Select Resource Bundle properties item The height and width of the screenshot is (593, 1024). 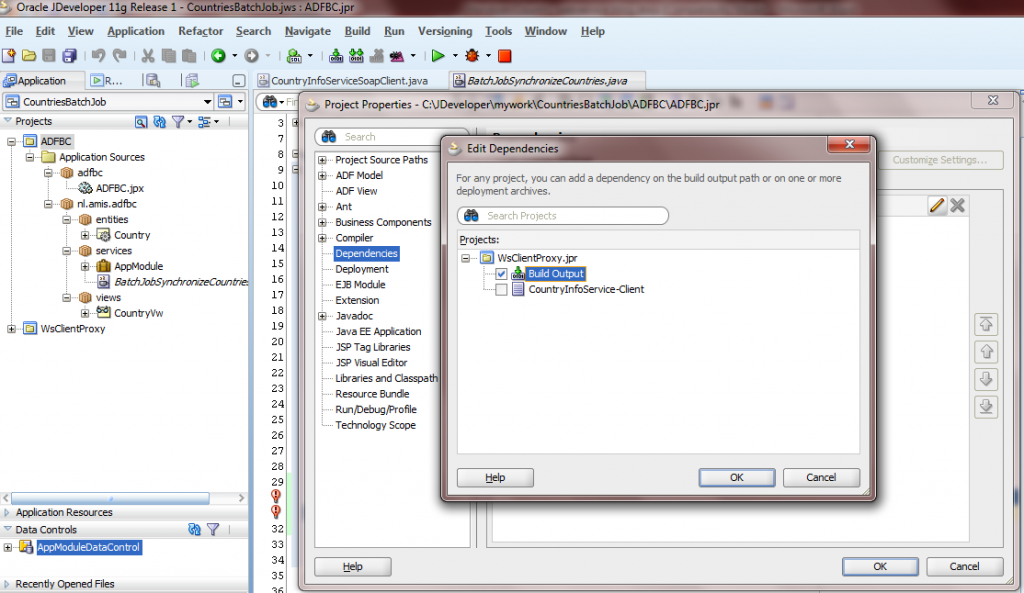tap(372, 394)
